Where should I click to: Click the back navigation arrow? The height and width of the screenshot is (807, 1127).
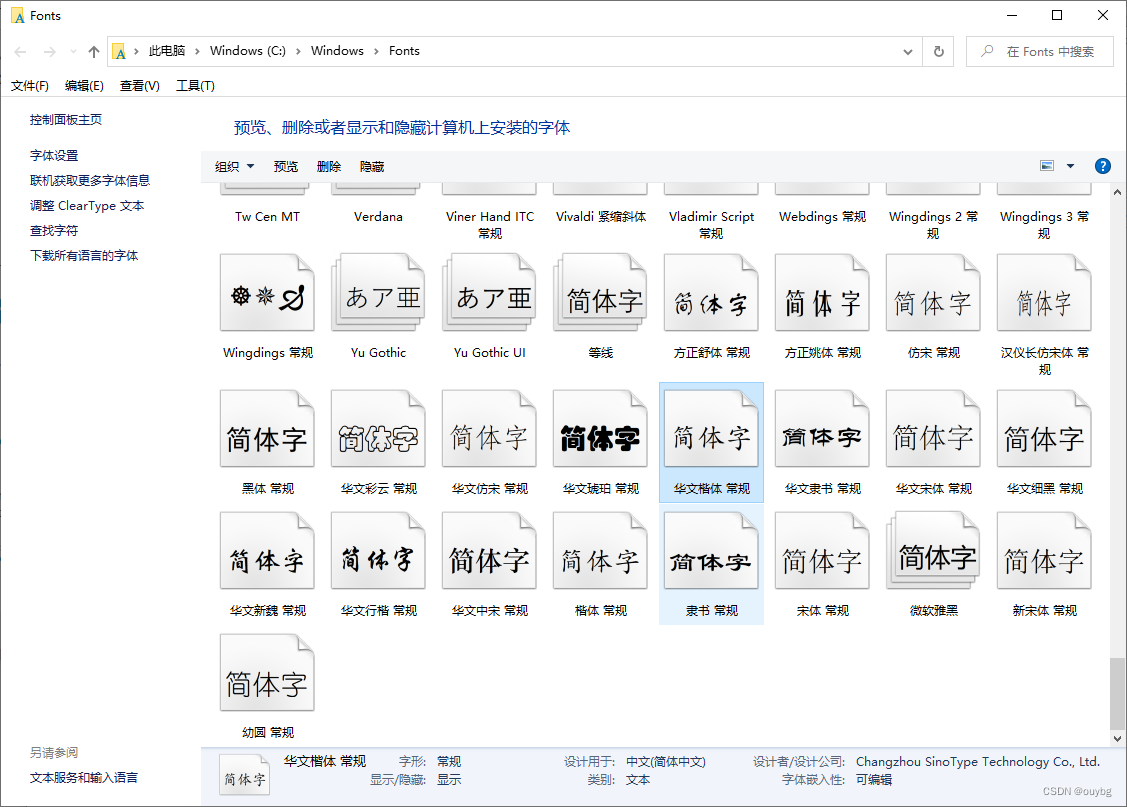coord(20,50)
